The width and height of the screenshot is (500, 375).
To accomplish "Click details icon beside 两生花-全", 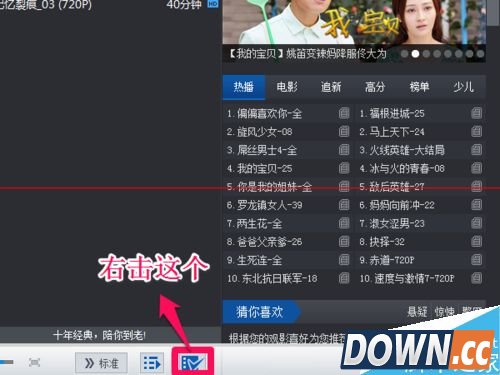I will (x=344, y=223).
